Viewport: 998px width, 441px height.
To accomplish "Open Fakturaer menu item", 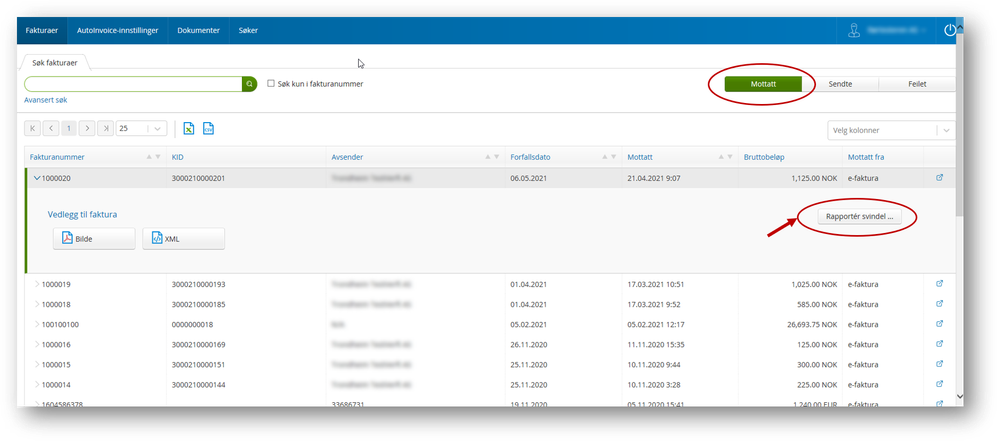I will coord(41,31).
